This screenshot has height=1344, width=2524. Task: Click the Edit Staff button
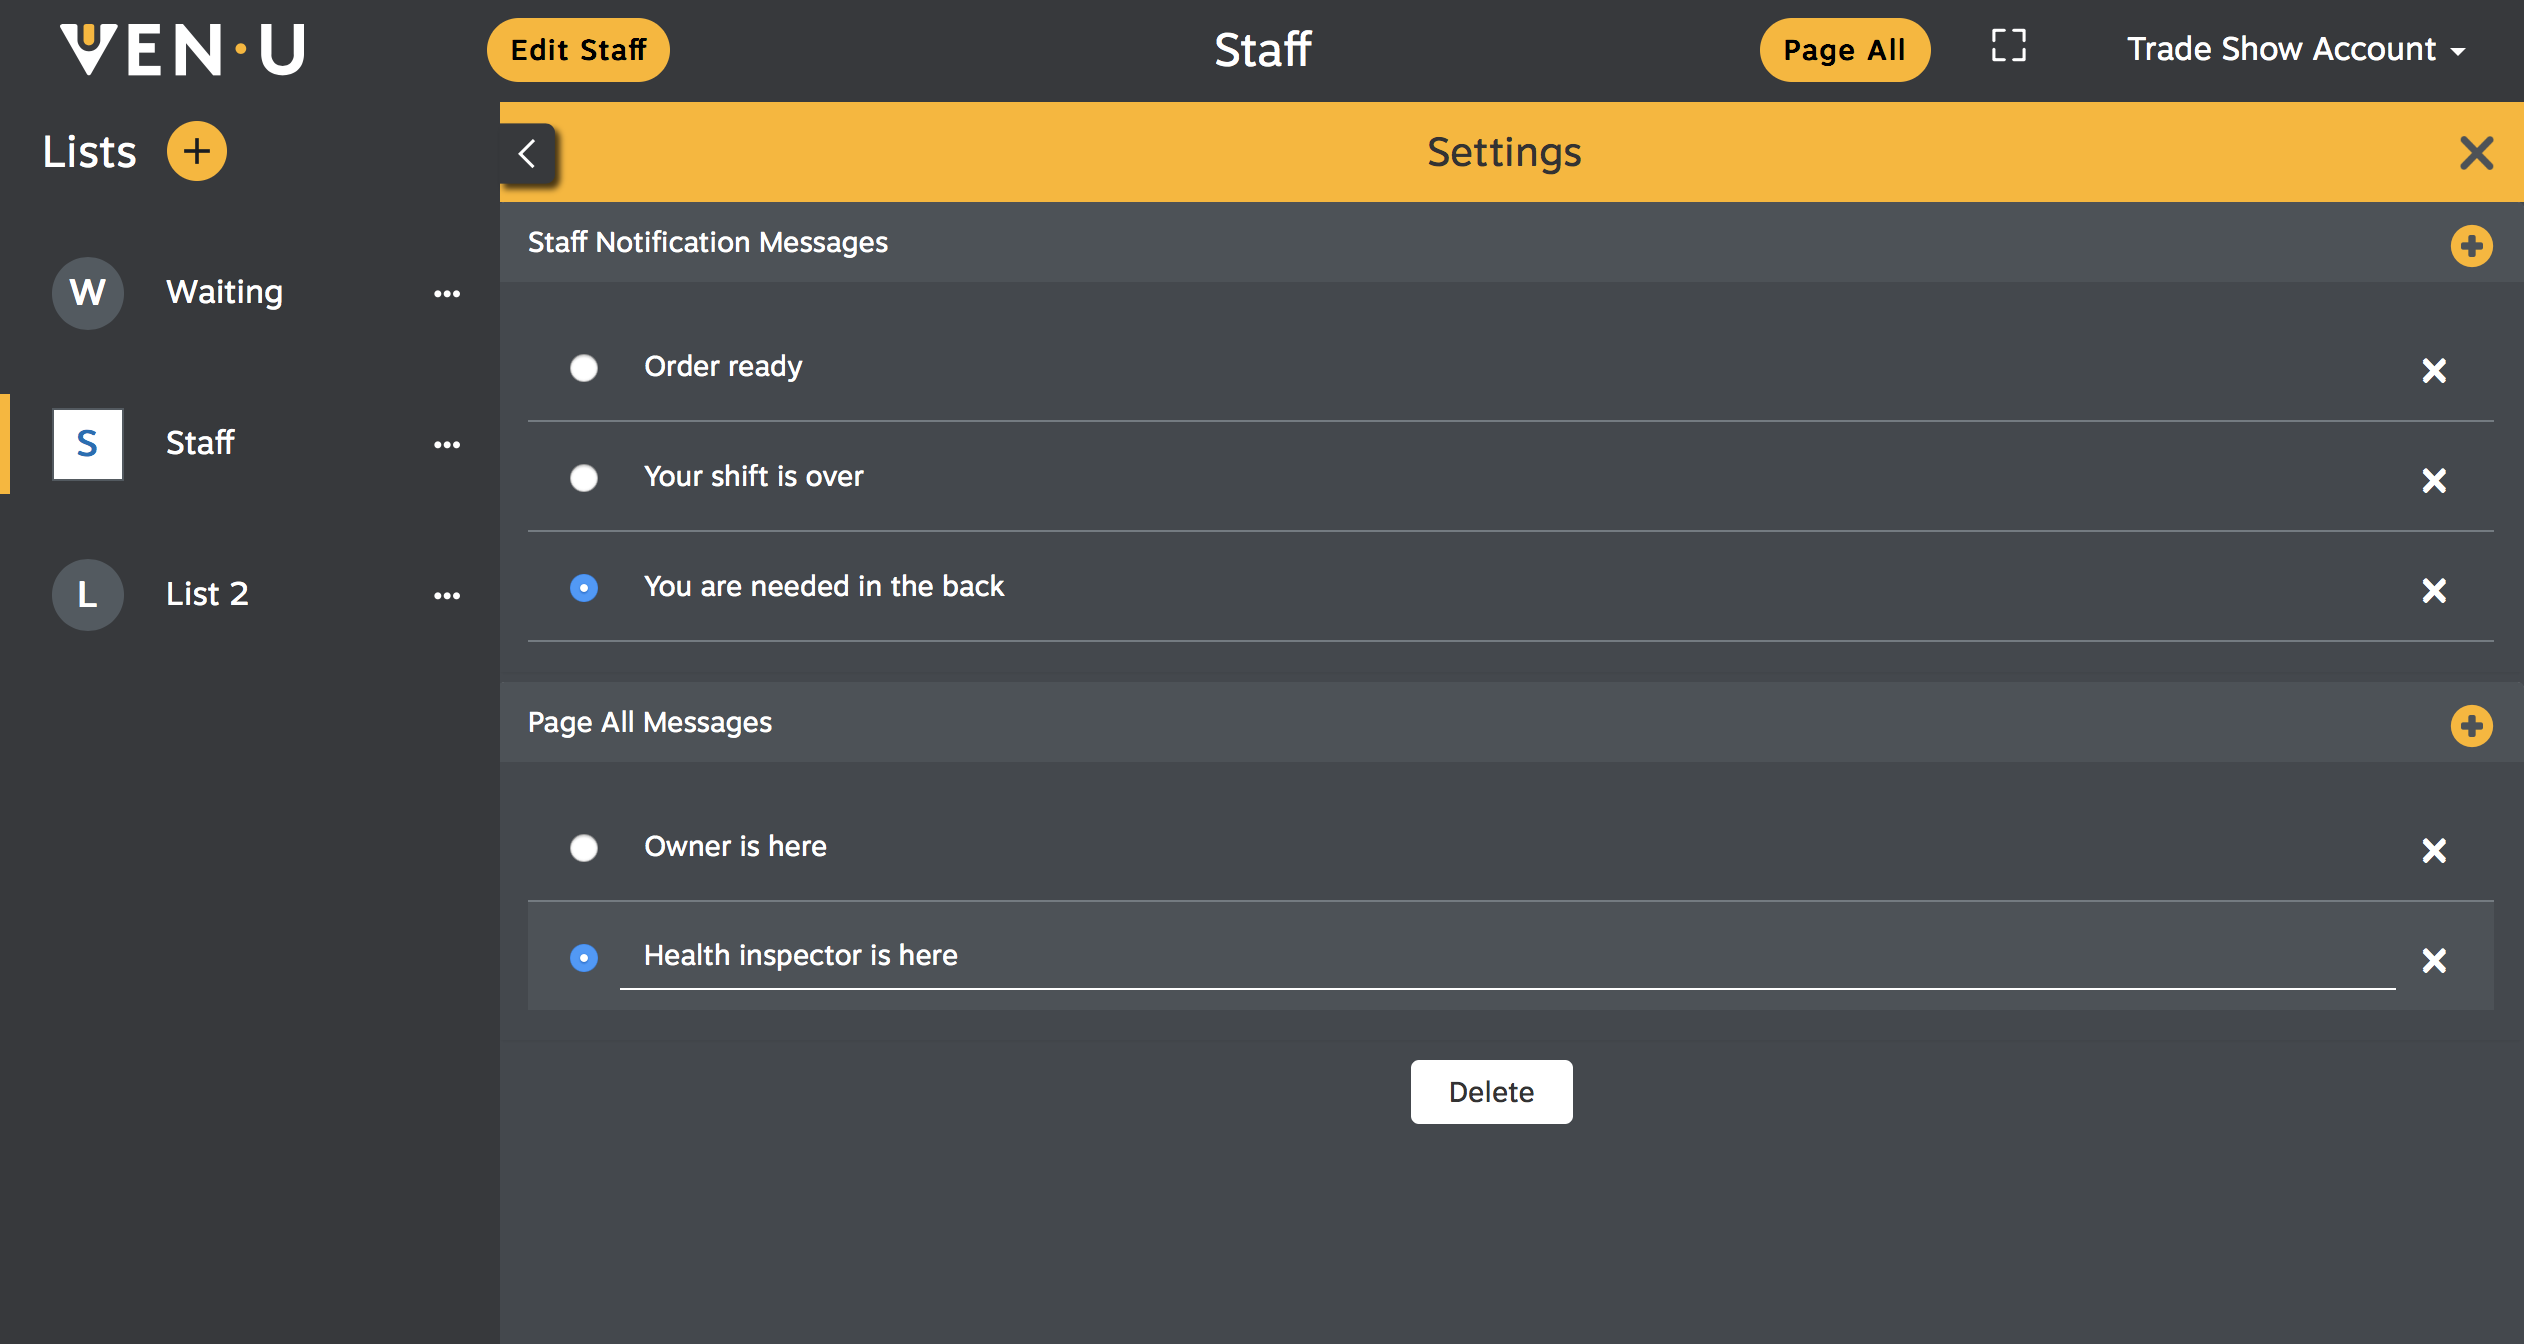[x=578, y=50]
